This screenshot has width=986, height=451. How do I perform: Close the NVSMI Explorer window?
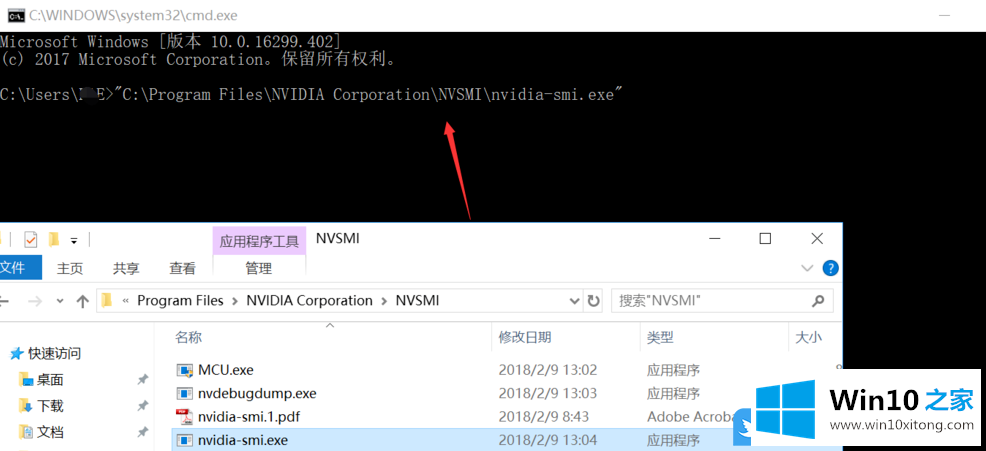(817, 238)
